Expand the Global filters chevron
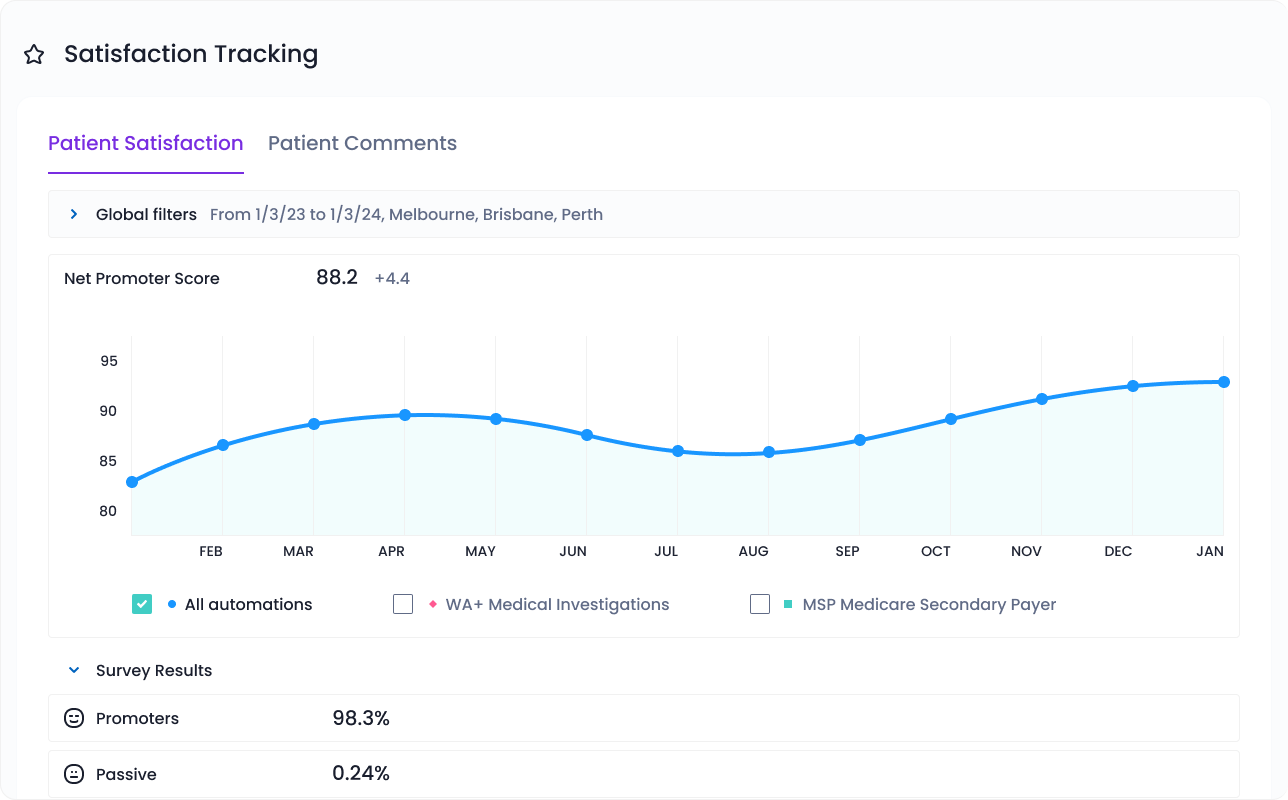This screenshot has height=800, width=1288. click(x=74, y=214)
